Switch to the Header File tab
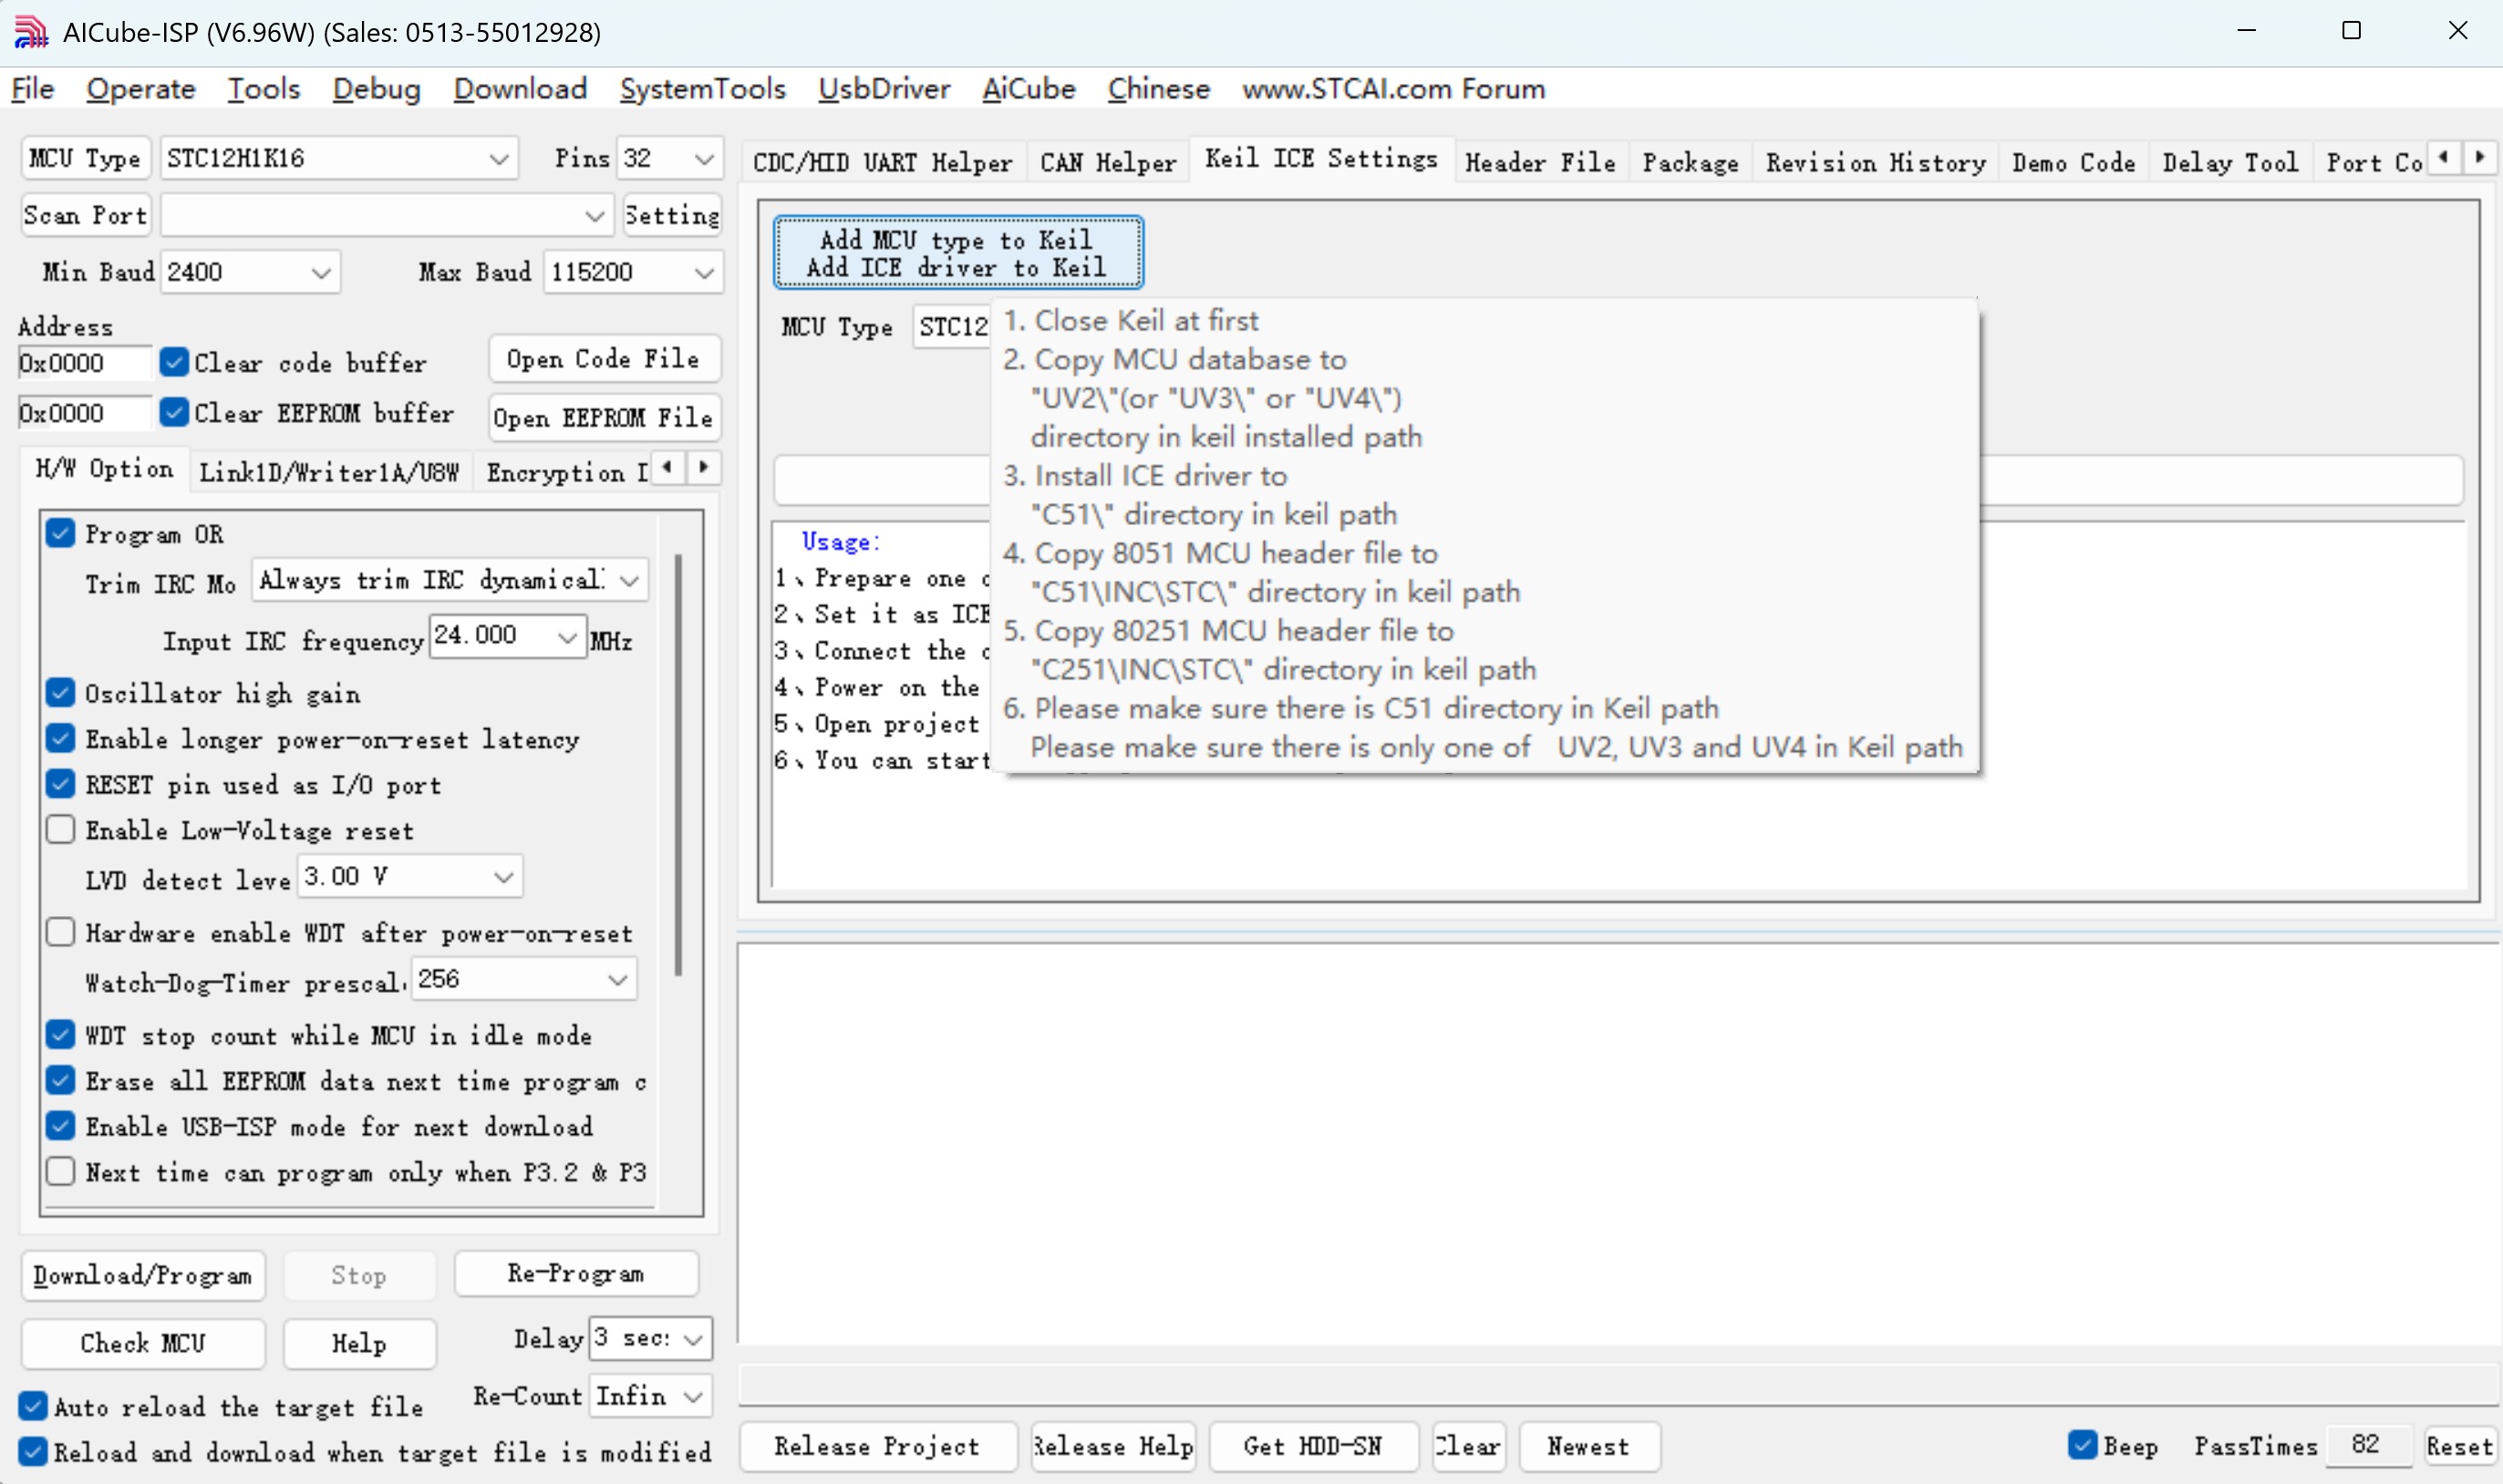2503x1484 pixels. click(1540, 162)
